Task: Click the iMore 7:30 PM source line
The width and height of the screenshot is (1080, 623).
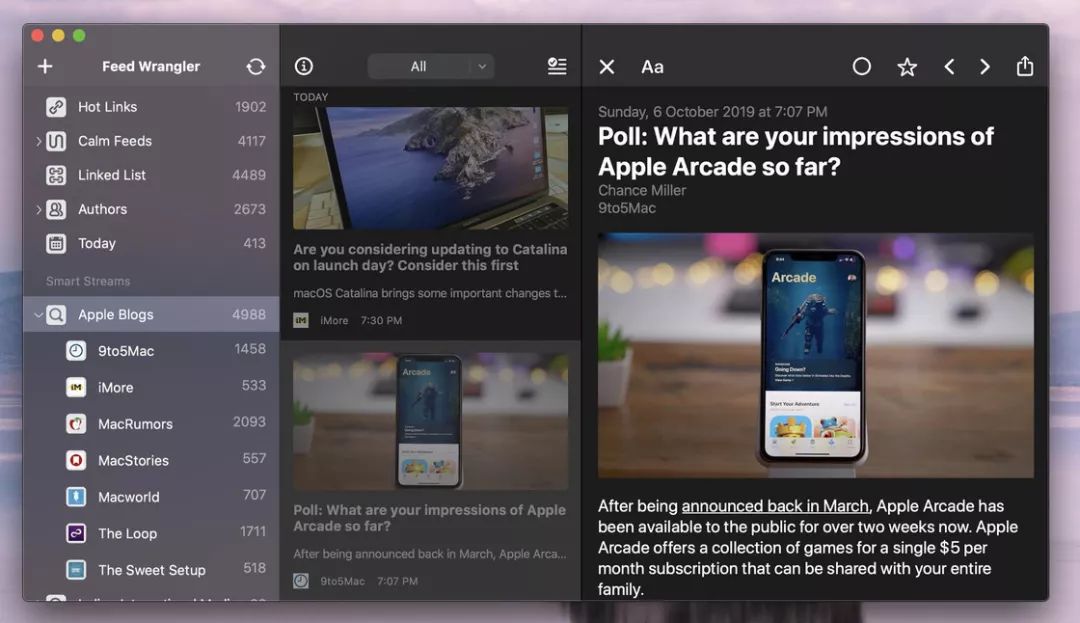Action: coord(348,320)
